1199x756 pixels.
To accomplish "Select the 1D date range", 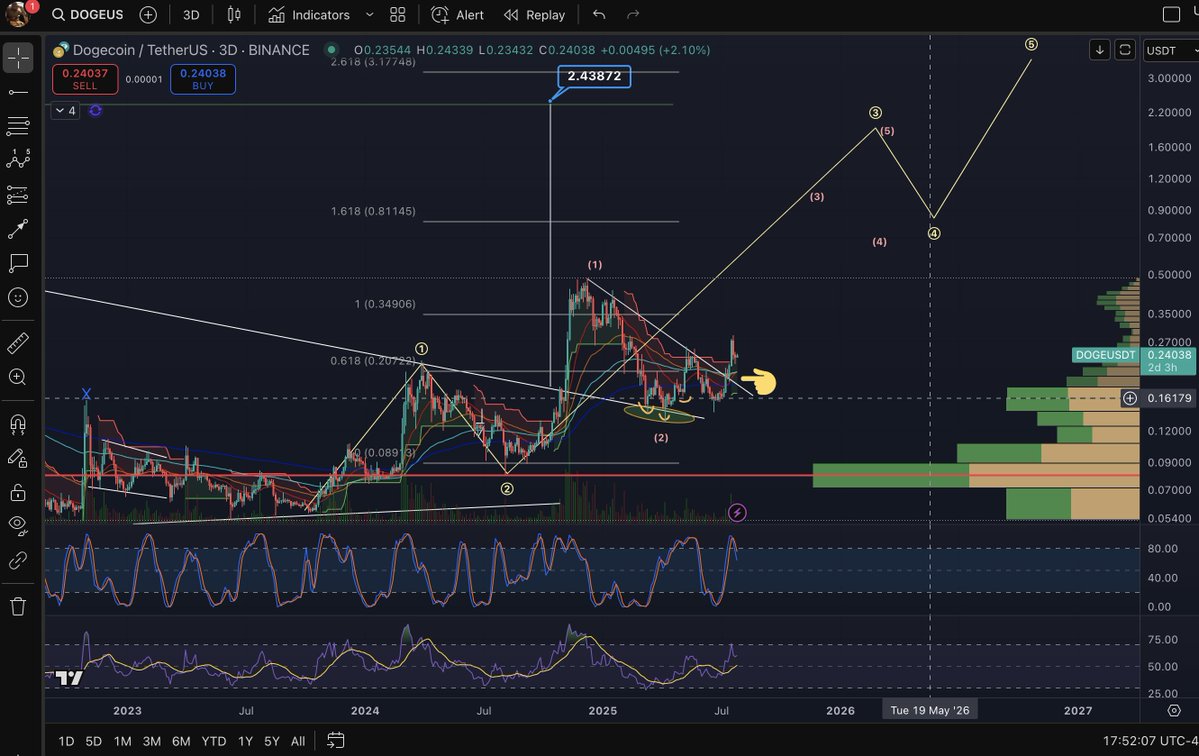I will (x=67, y=741).
